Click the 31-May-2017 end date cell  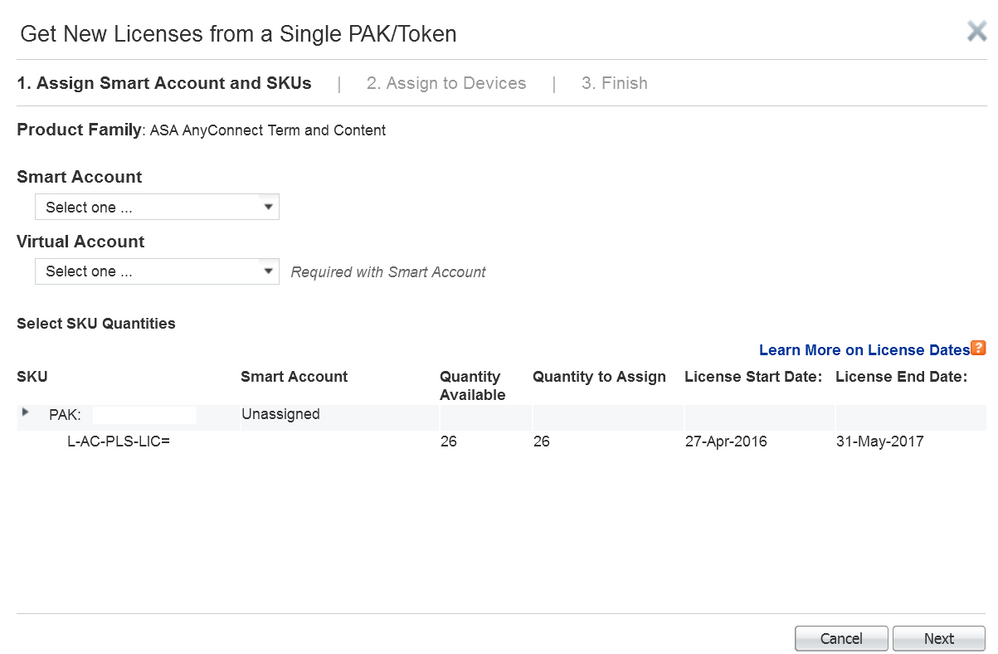[879, 441]
